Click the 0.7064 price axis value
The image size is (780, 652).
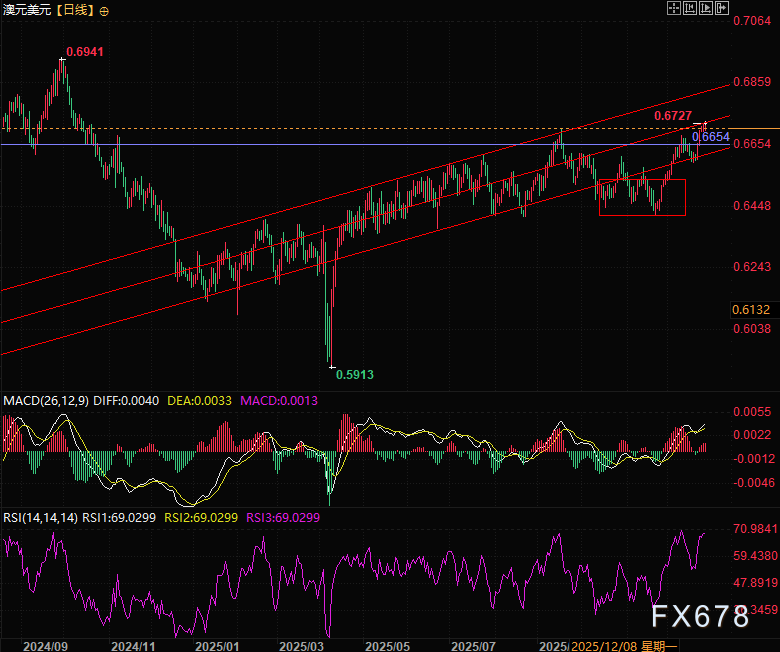click(752, 21)
